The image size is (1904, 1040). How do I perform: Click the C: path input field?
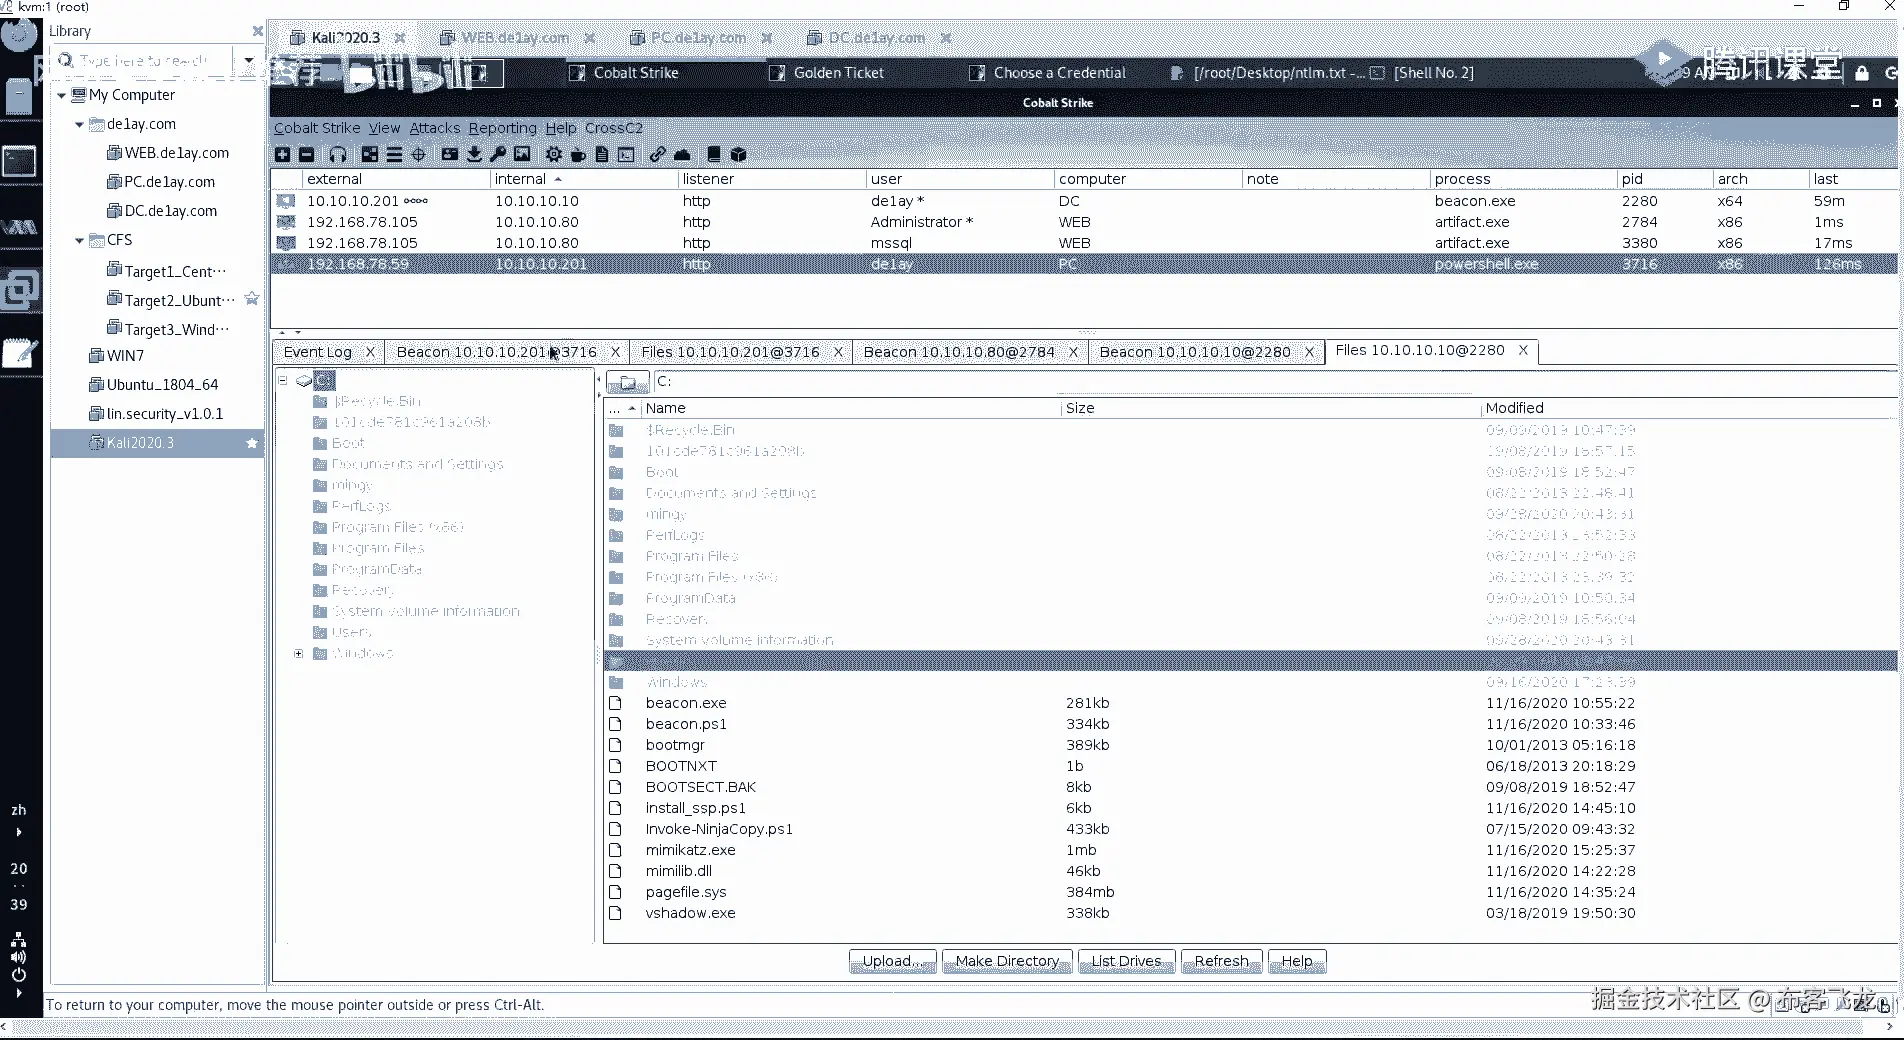pyautogui.click(x=1275, y=382)
